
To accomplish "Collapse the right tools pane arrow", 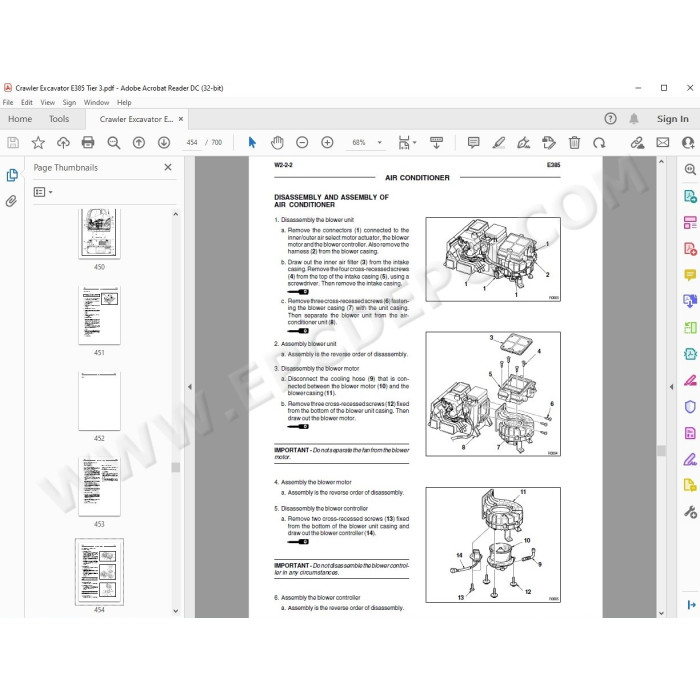I will coord(672,387).
